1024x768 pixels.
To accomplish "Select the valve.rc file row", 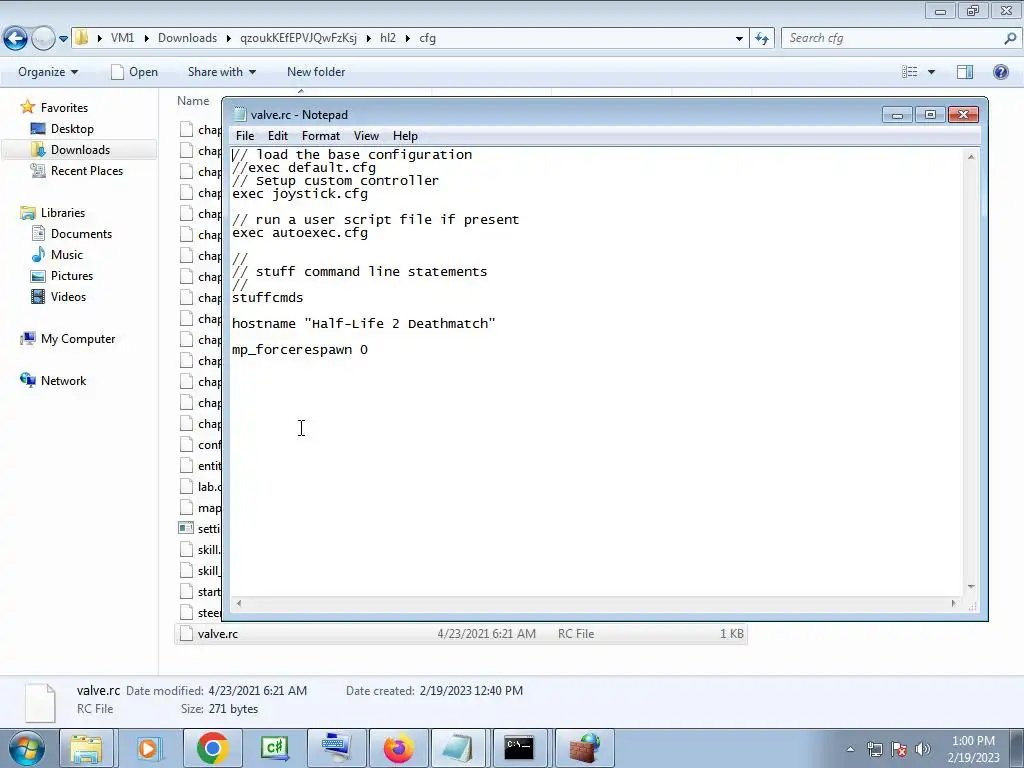I will pyautogui.click(x=460, y=633).
